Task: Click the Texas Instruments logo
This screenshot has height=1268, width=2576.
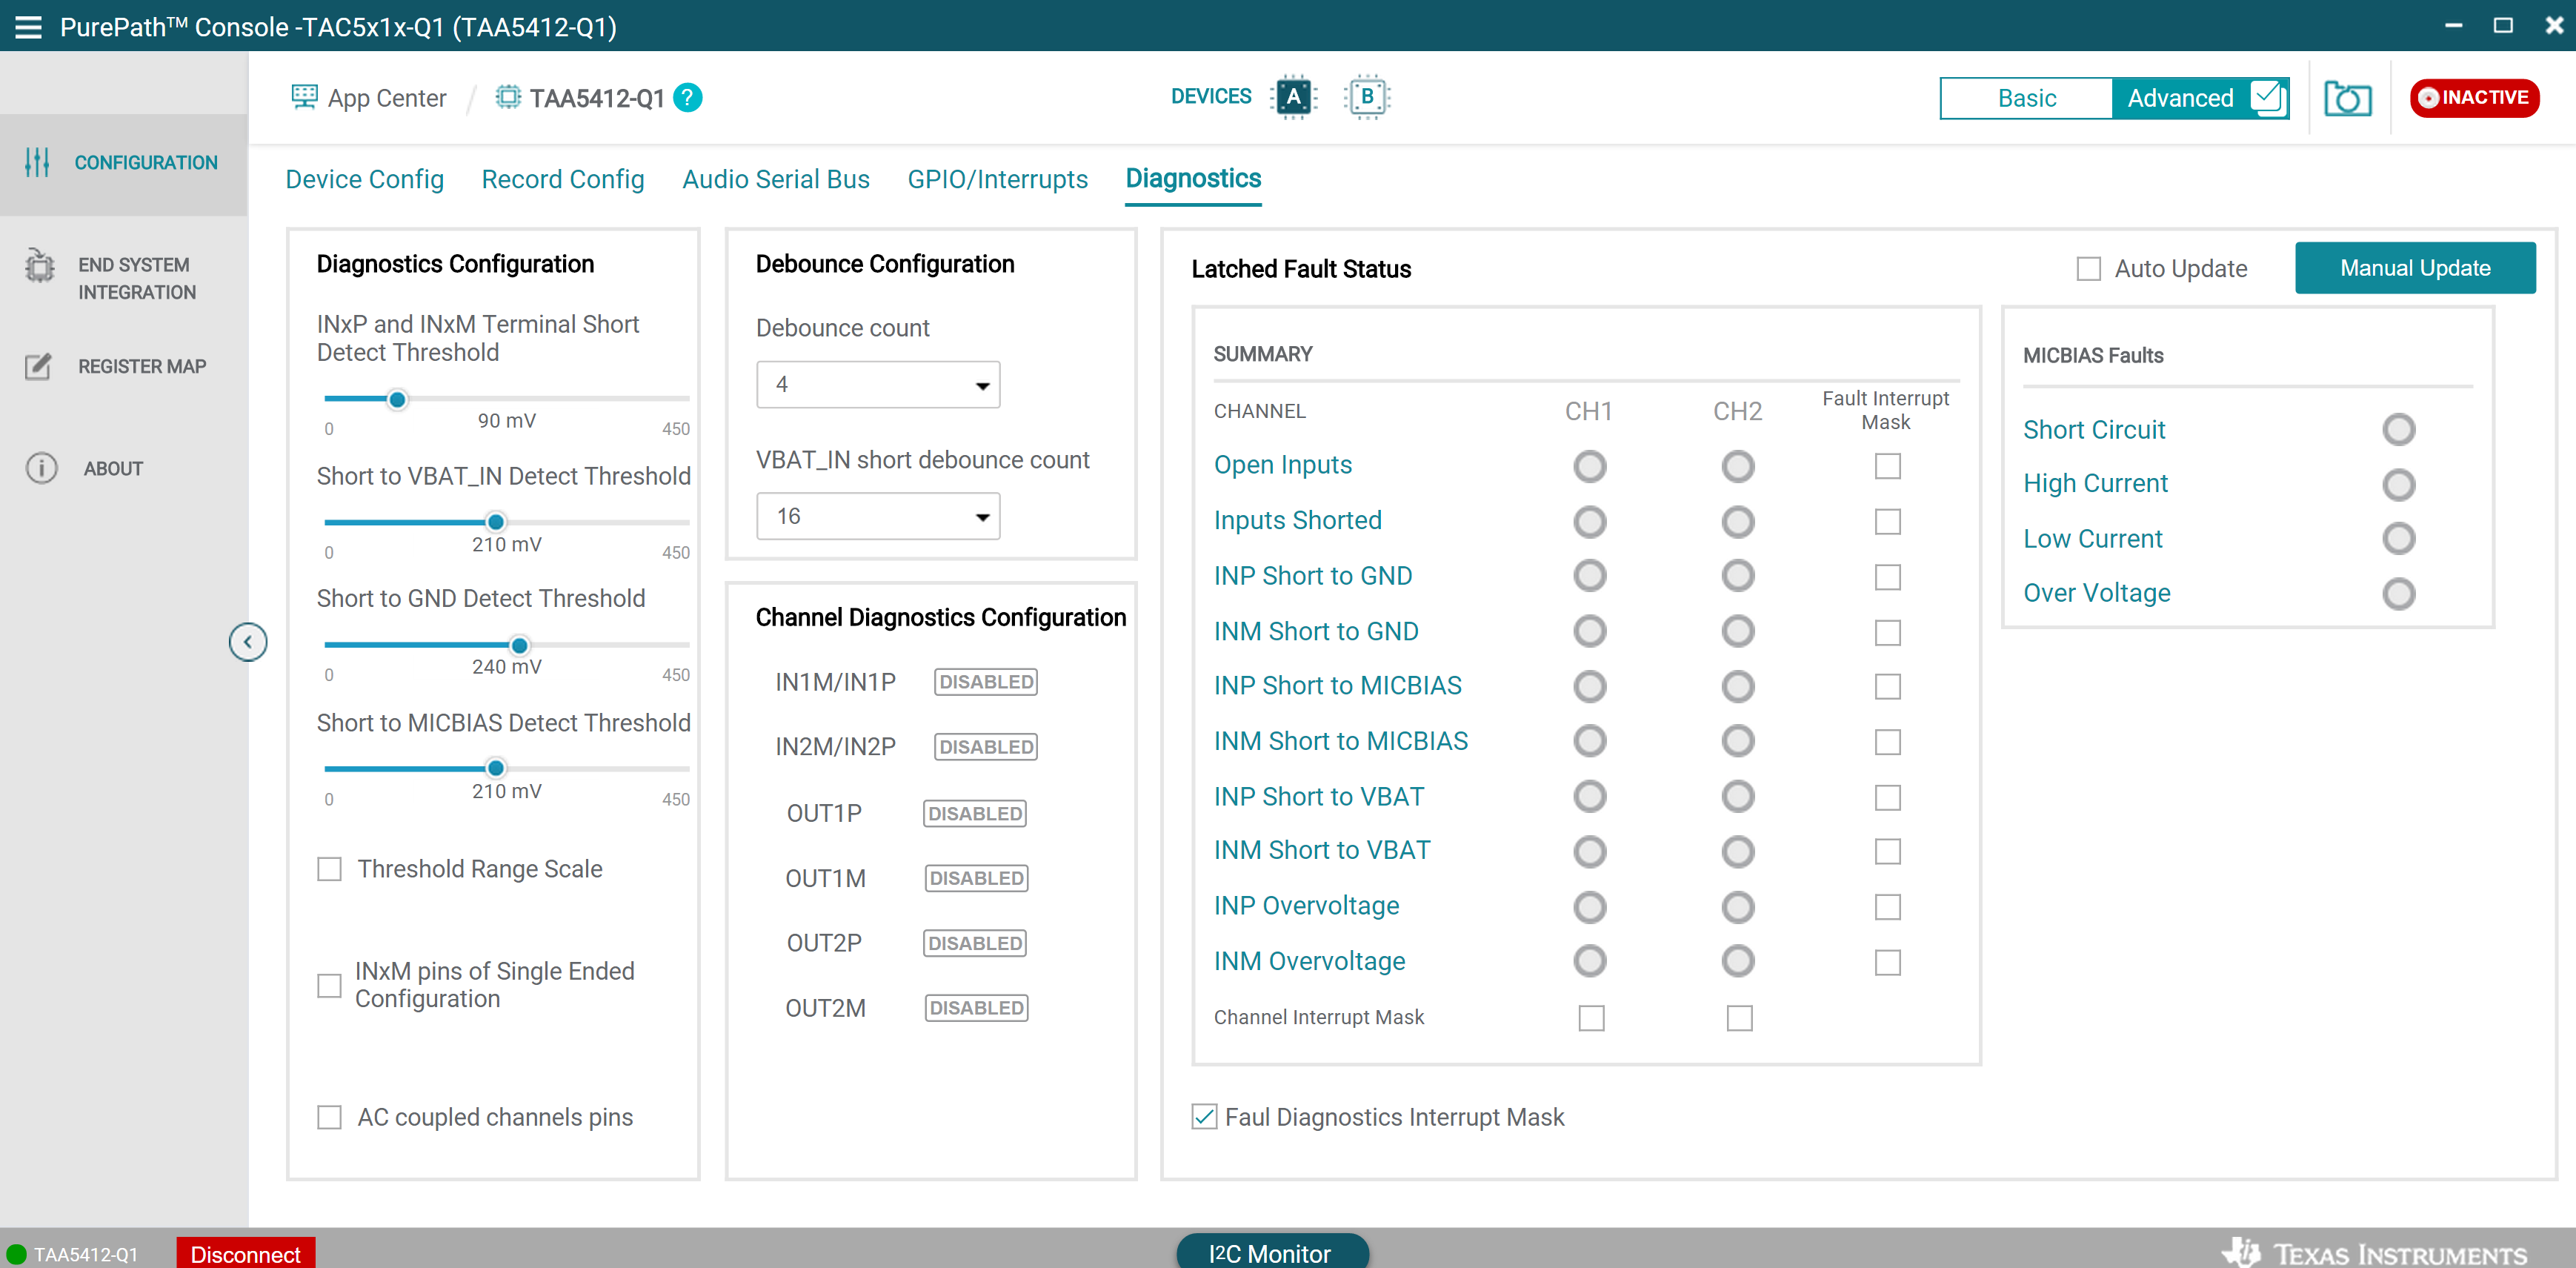Action: tap(2374, 1252)
